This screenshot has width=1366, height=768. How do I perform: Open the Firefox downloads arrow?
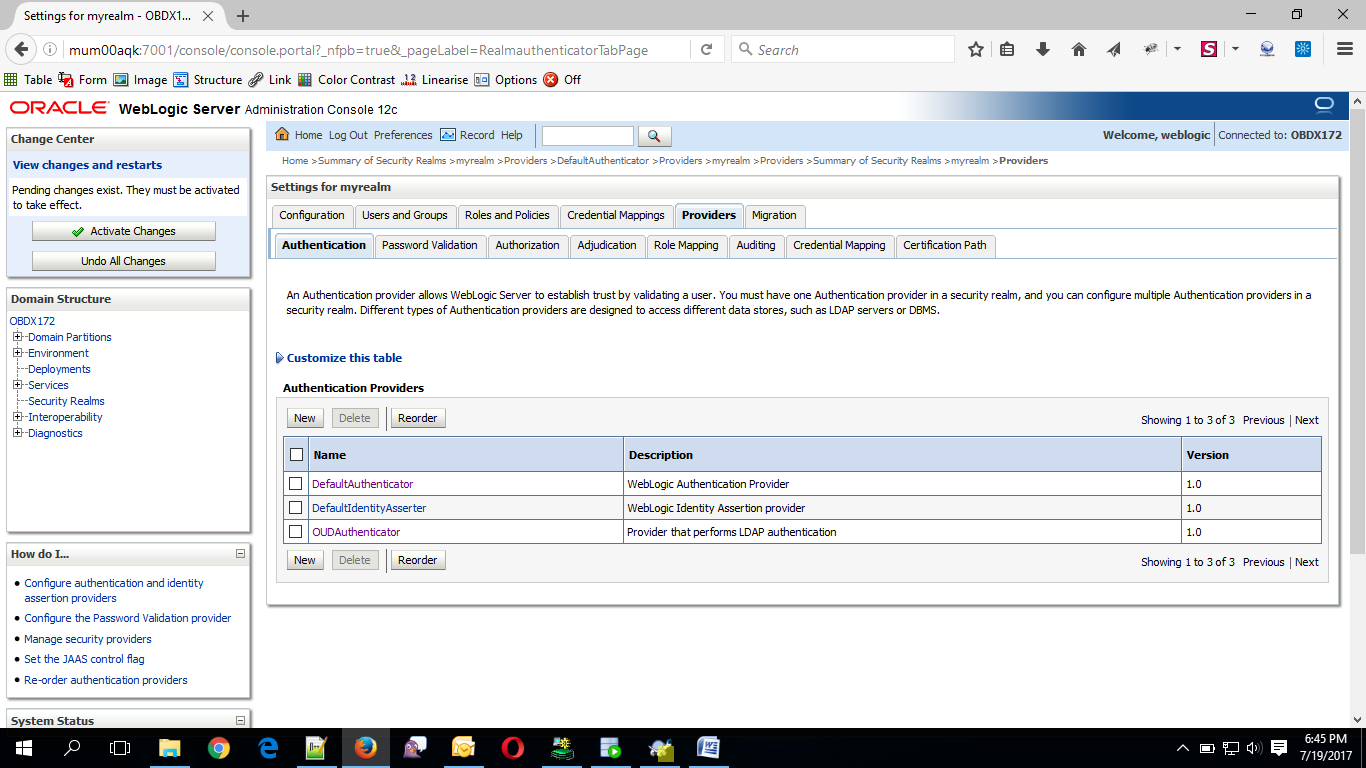tap(1043, 49)
